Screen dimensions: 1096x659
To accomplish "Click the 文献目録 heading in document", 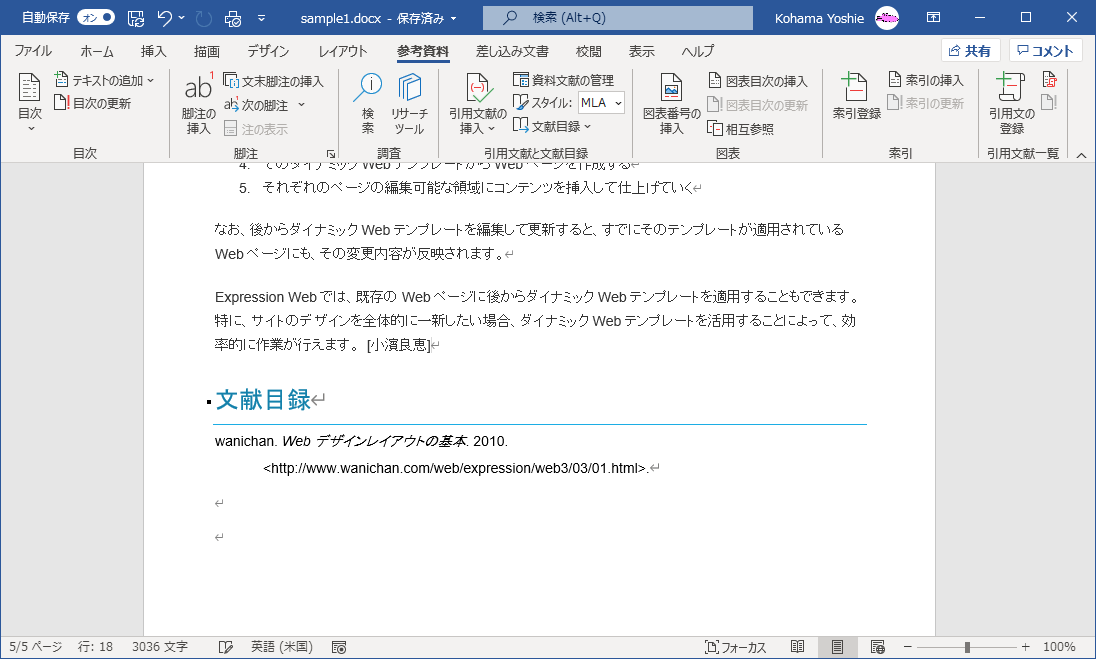I will tap(263, 400).
